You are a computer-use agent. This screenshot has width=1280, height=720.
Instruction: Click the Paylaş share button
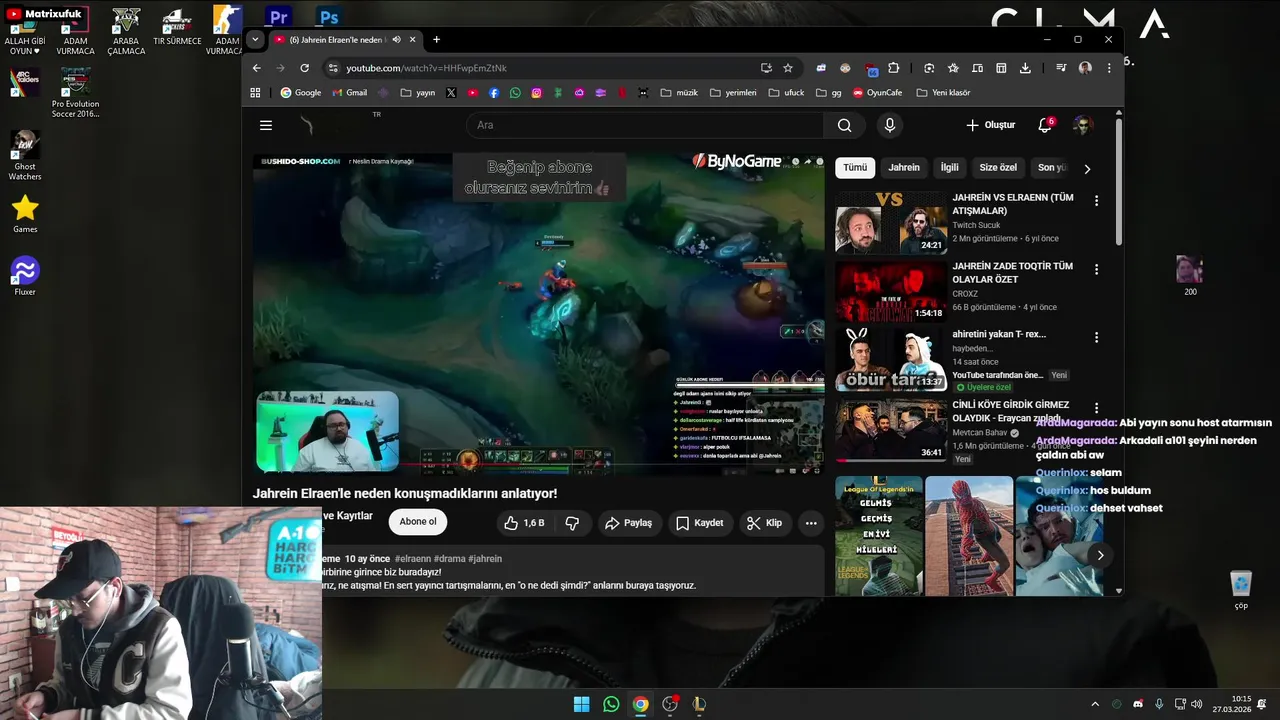(x=629, y=522)
